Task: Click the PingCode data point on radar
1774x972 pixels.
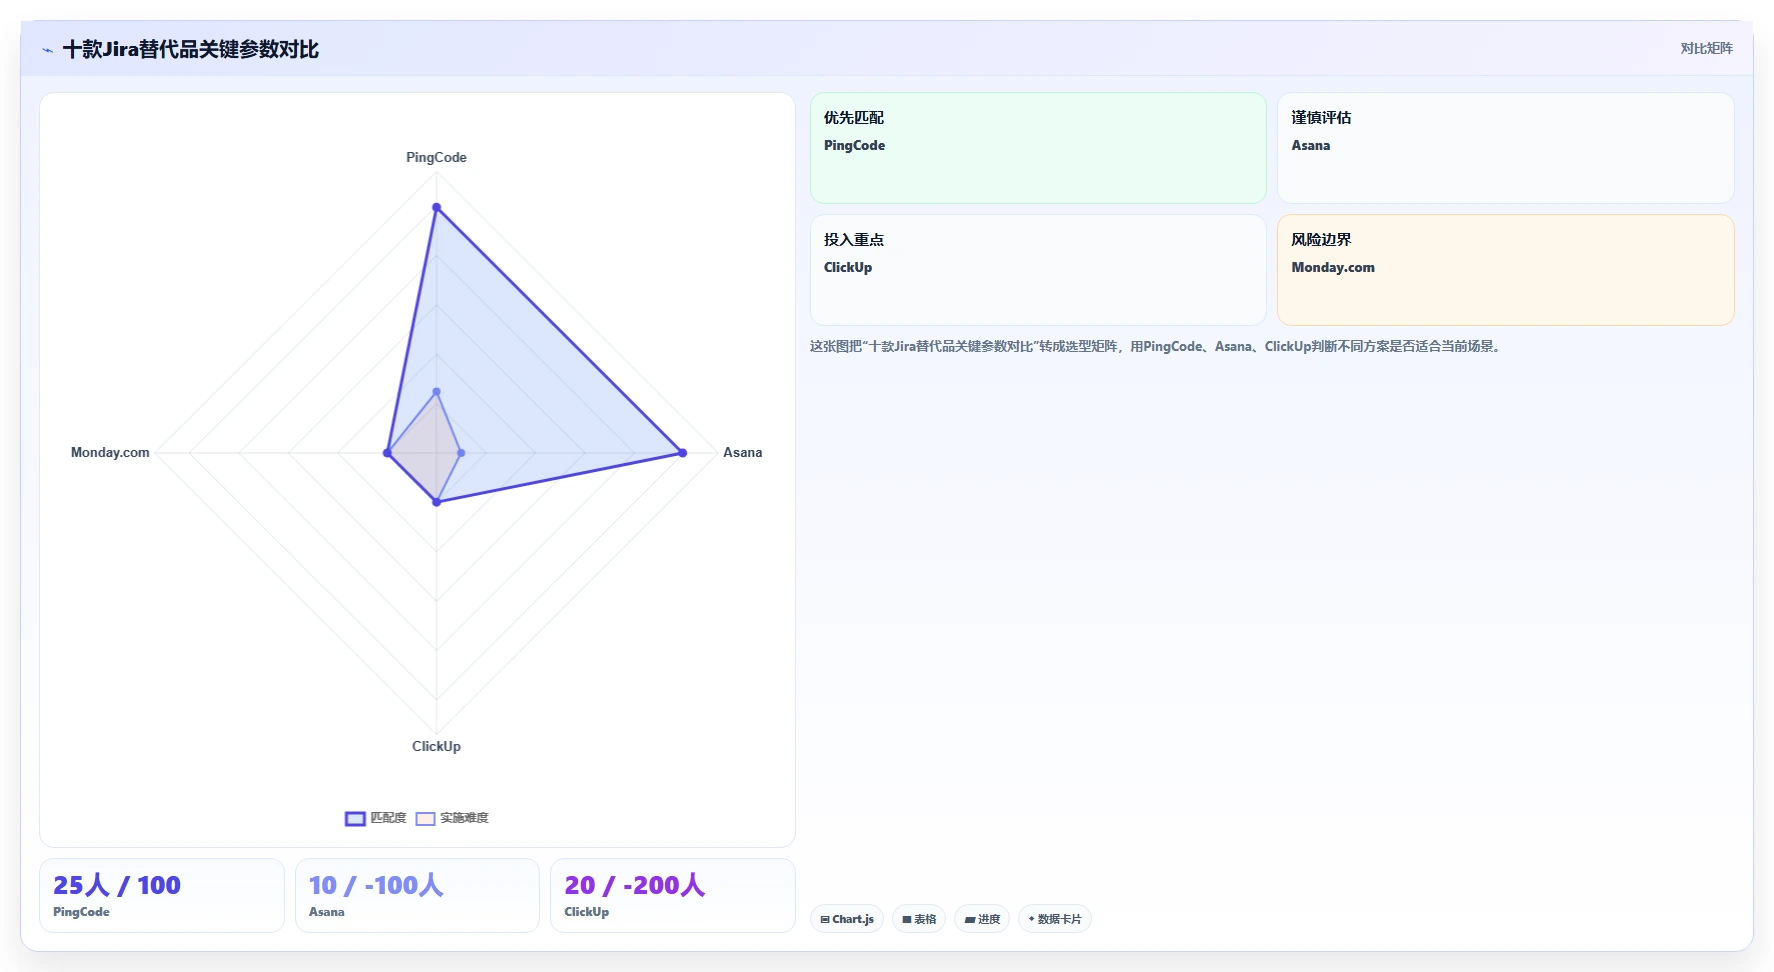Action: (x=436, y=208)
